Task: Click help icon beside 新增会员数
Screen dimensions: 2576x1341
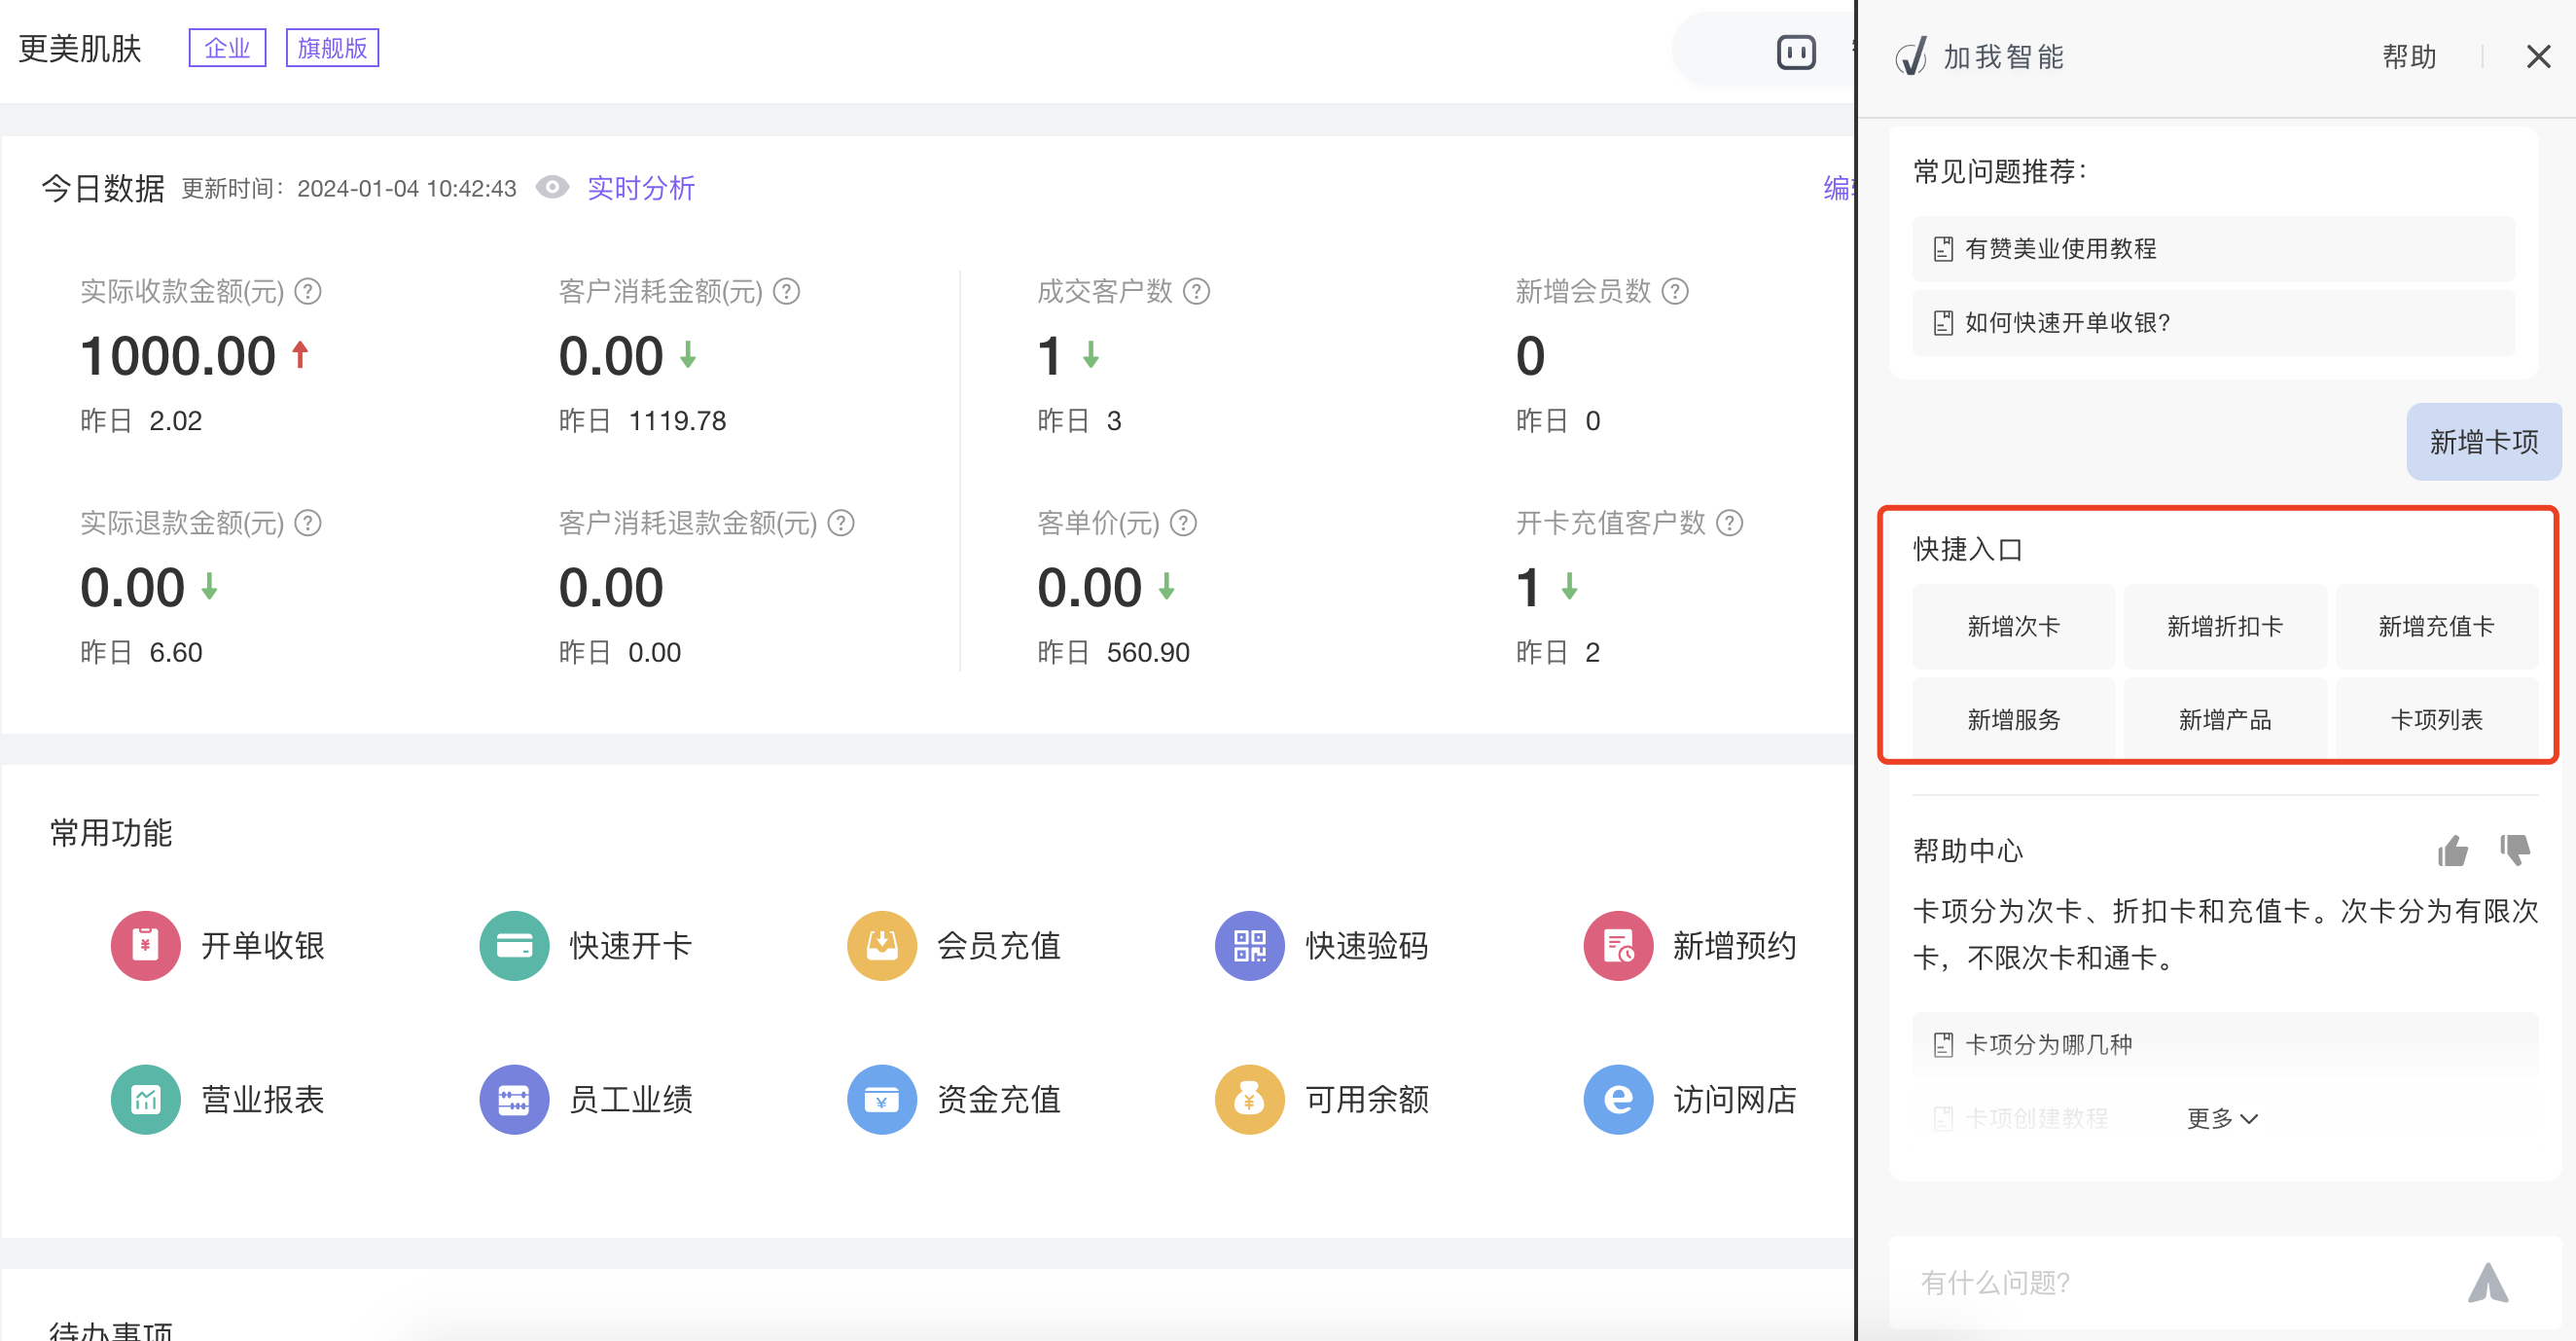Action: tap(1675, 291)
